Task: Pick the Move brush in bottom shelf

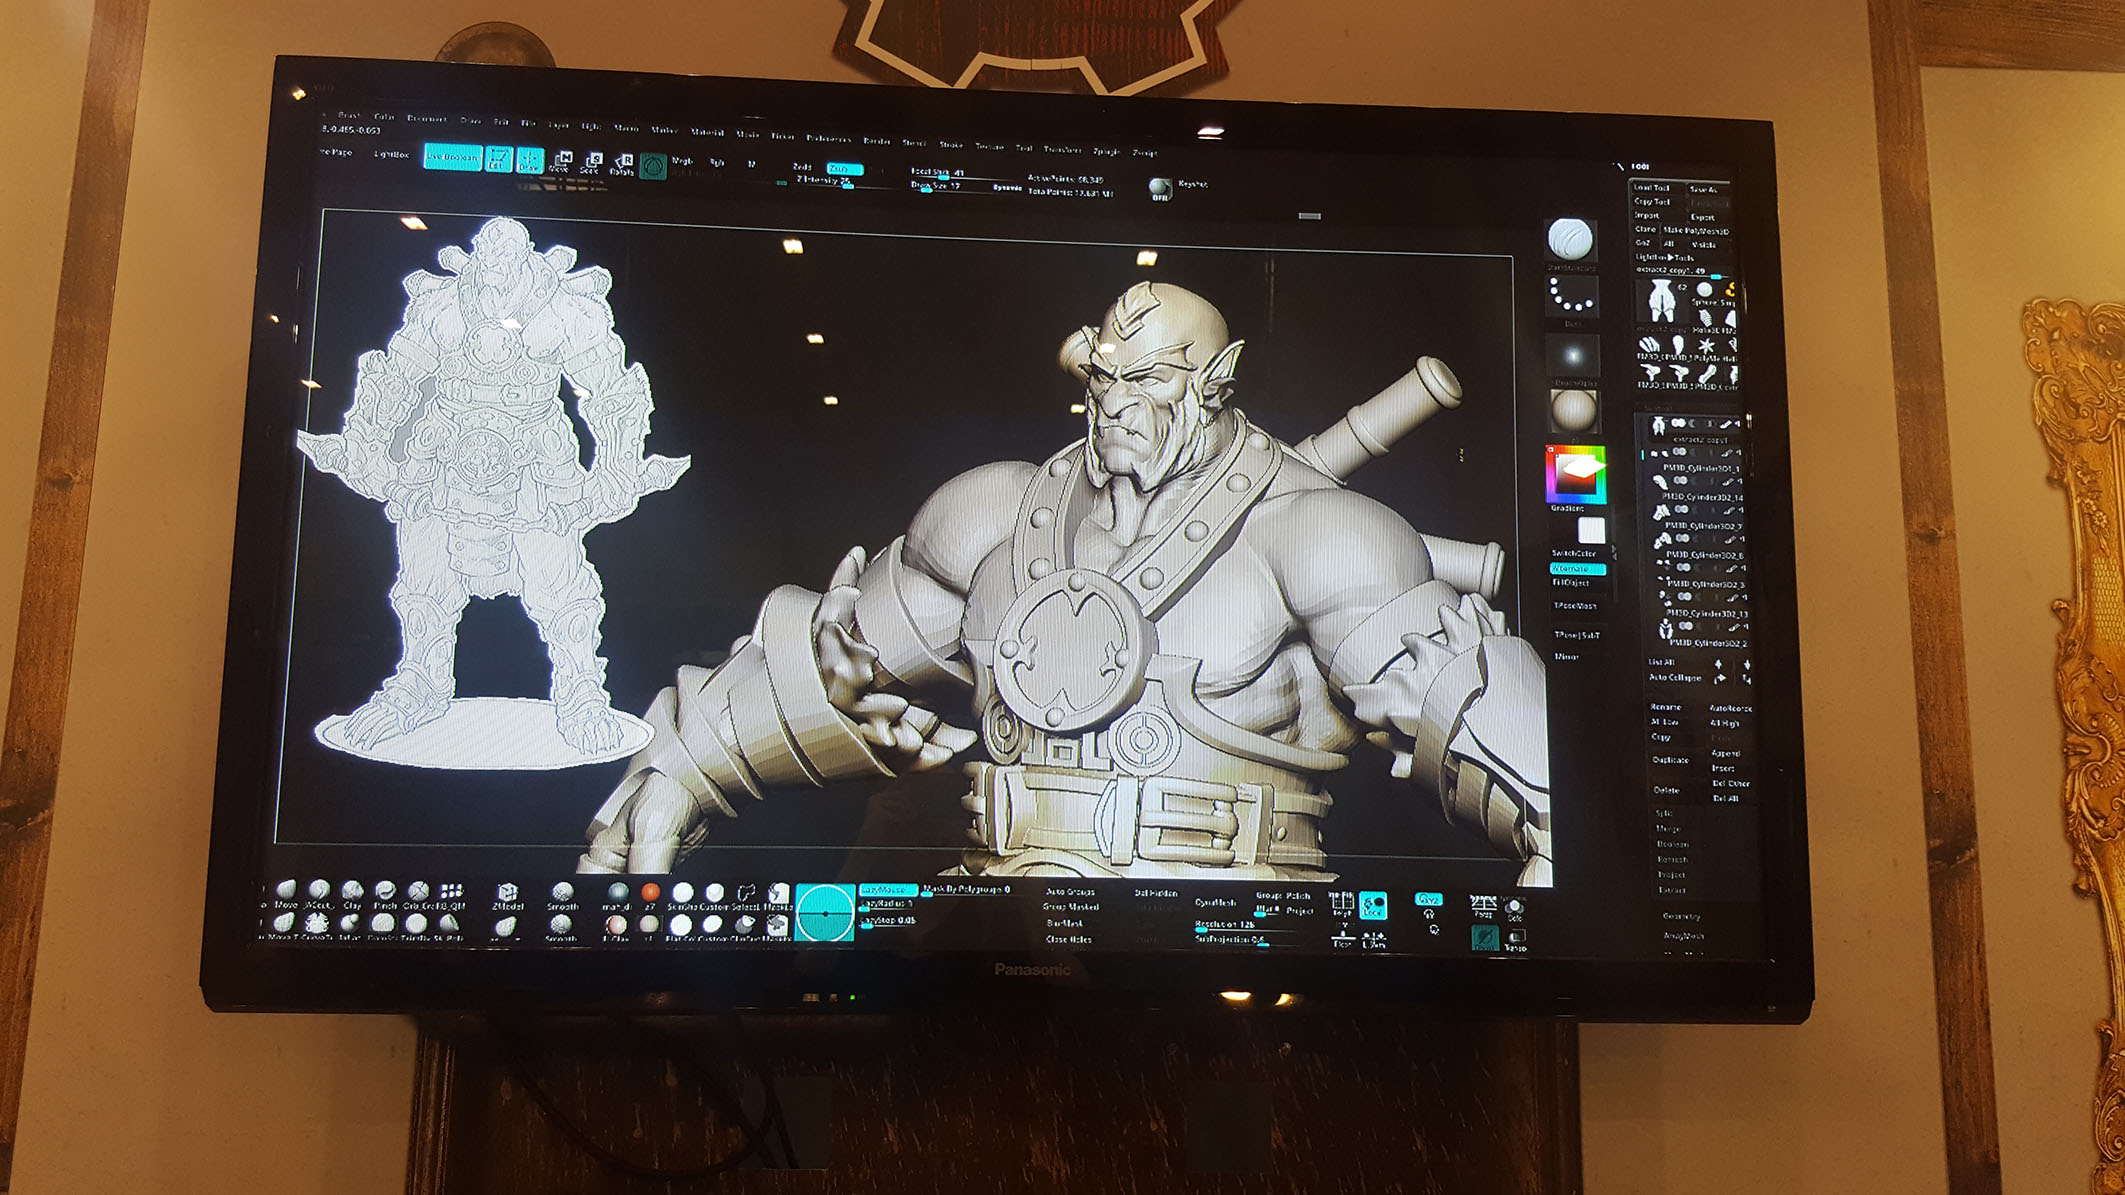Action: point(286,892)
